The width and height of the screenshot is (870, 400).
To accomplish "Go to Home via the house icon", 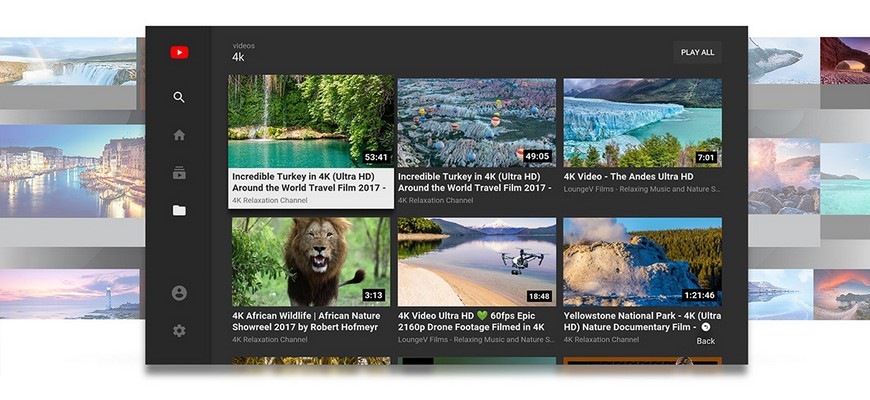I will [179, 135].
